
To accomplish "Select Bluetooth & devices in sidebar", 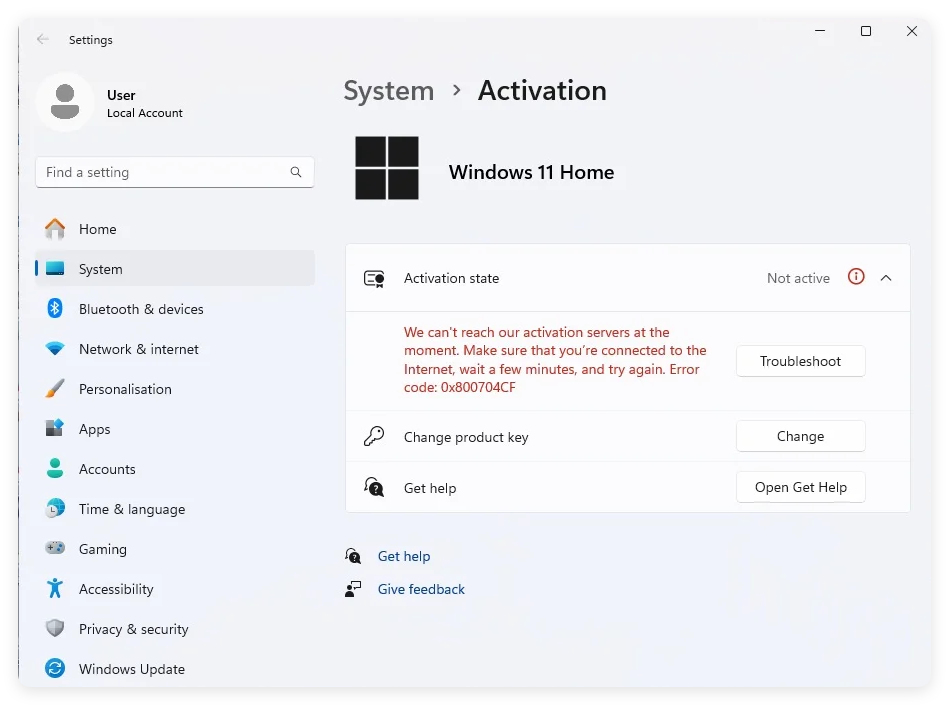I will [175, 309].
